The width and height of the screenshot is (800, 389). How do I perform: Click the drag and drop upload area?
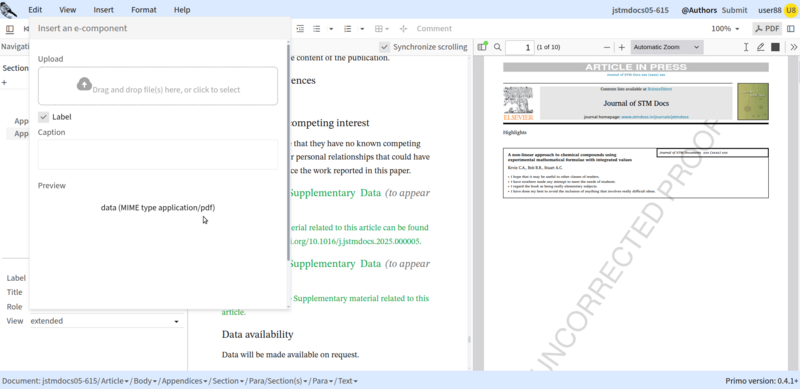[158, 86]
